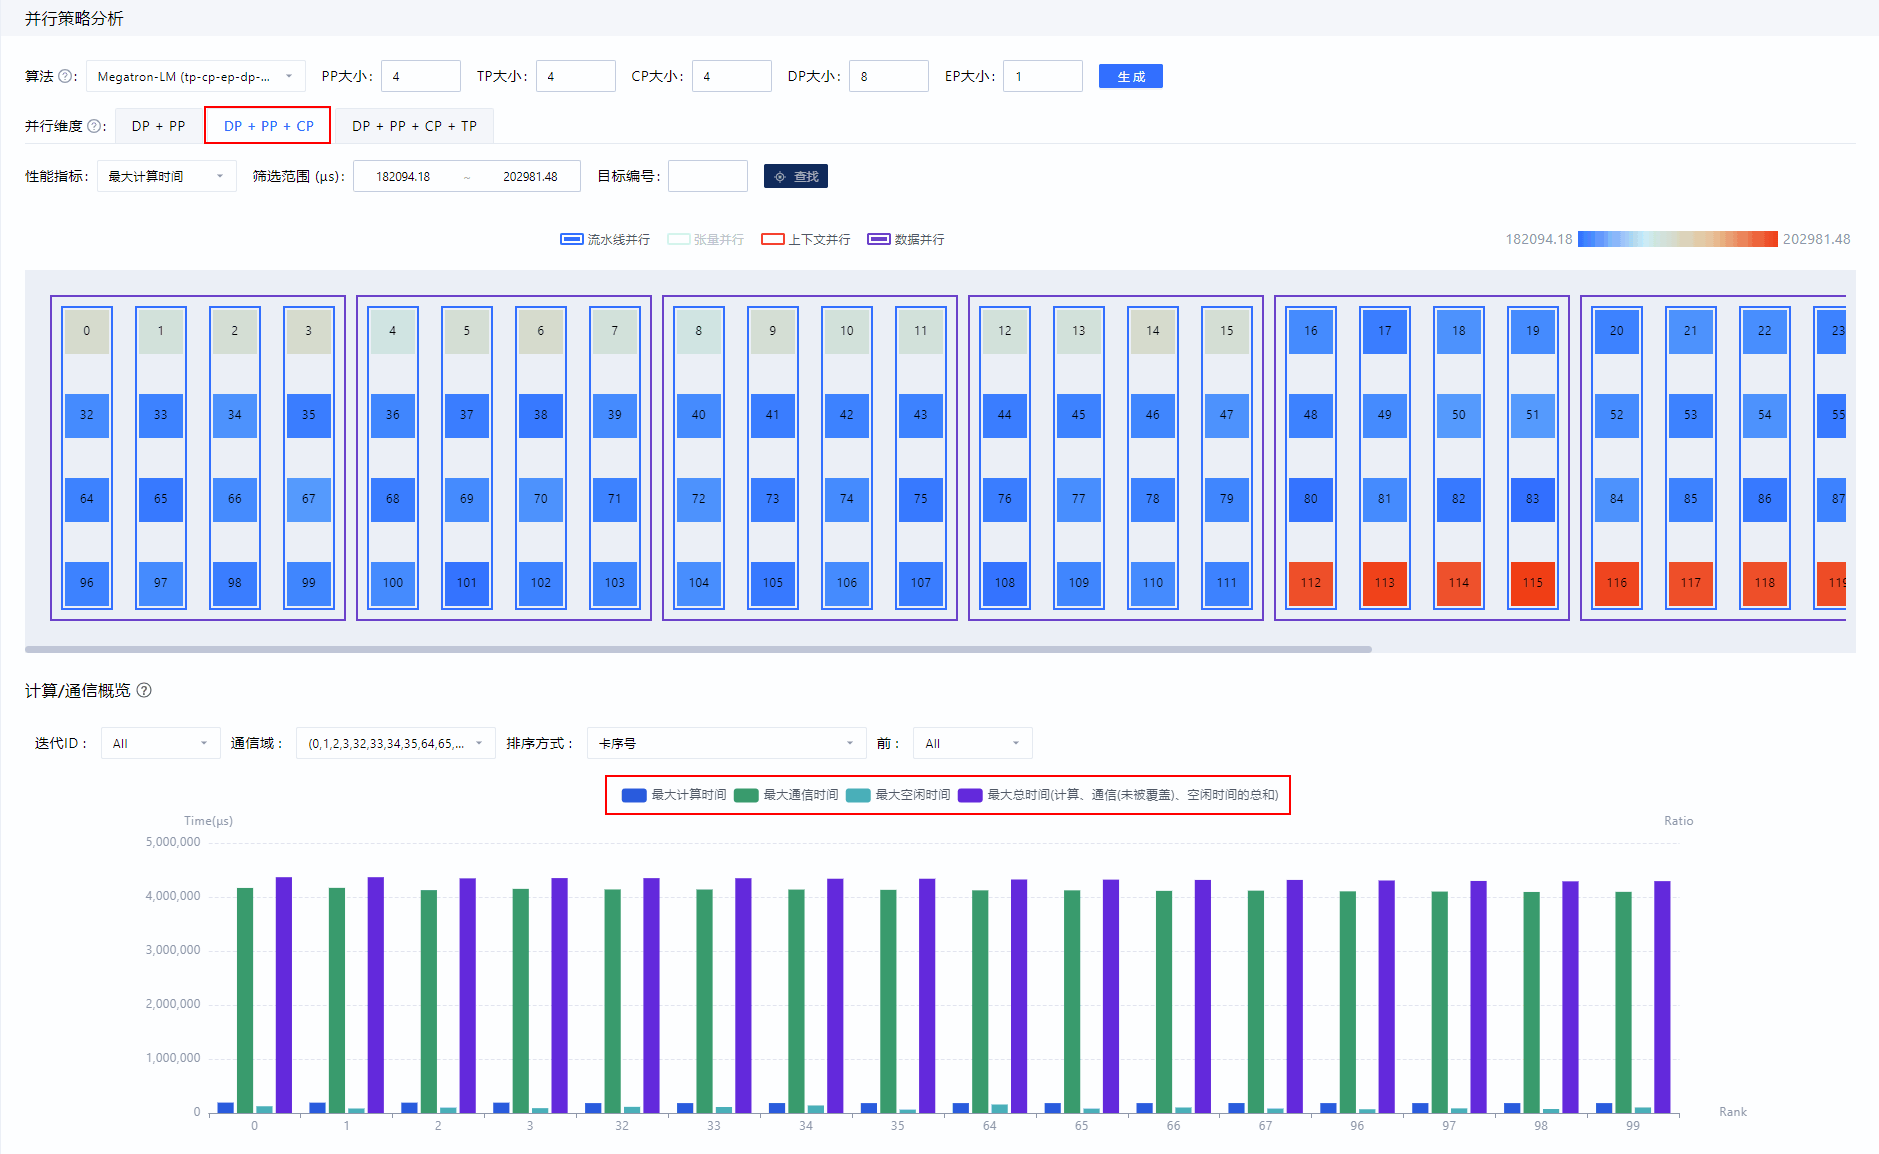Hide 最大通信时间 series in chart legend
The height and width of the screenshot is (1154, 1879).
786,795
